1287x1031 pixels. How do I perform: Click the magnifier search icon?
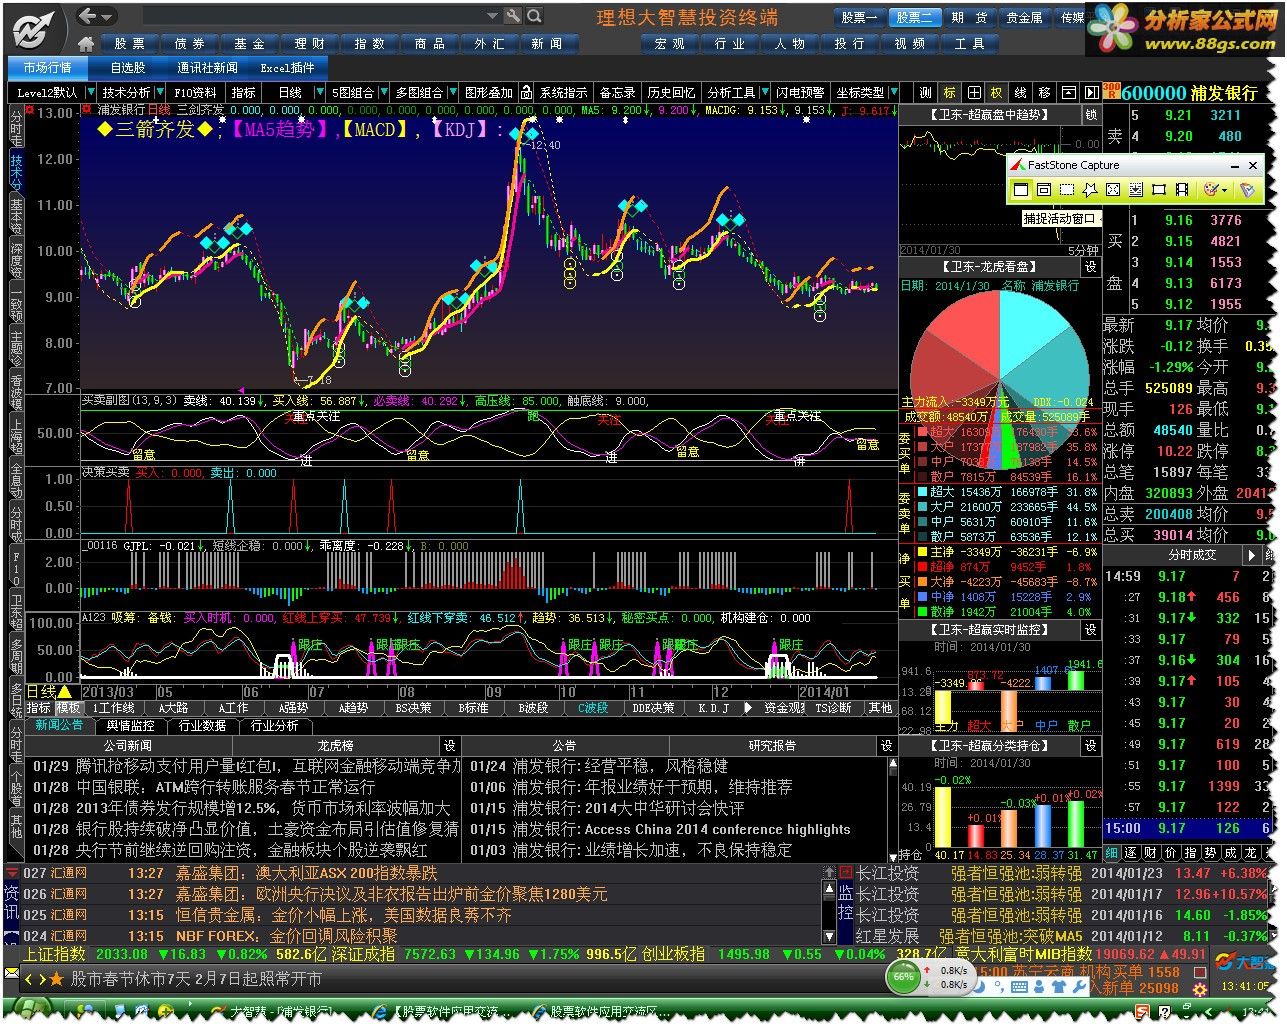pyautogui.click(x=535, y=16)
